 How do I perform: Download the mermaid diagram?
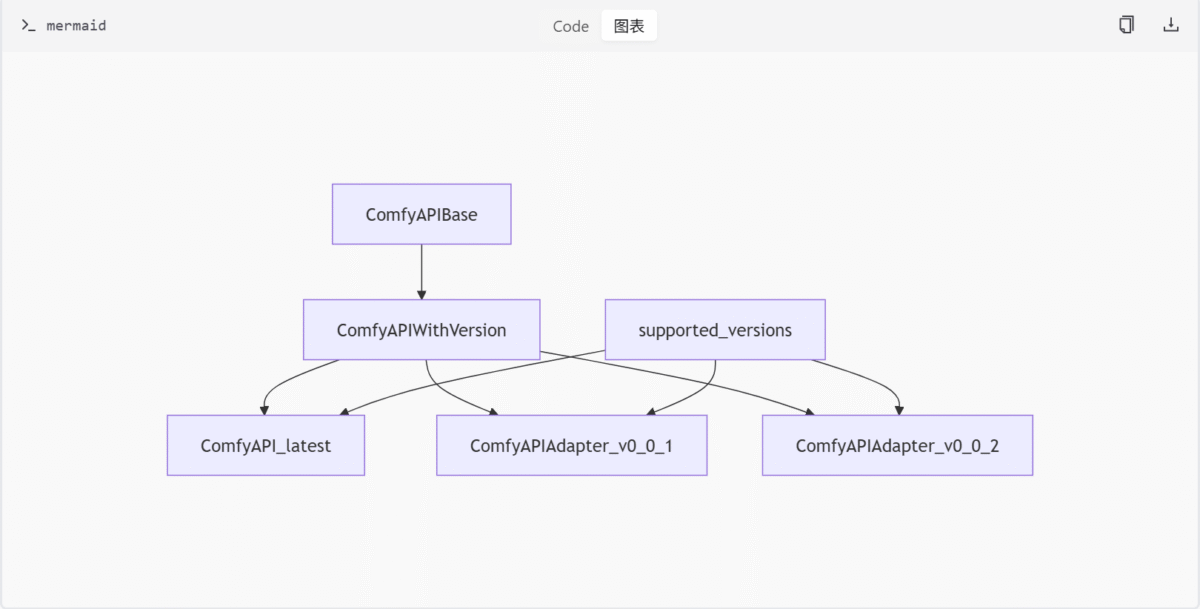[1171, 25]
